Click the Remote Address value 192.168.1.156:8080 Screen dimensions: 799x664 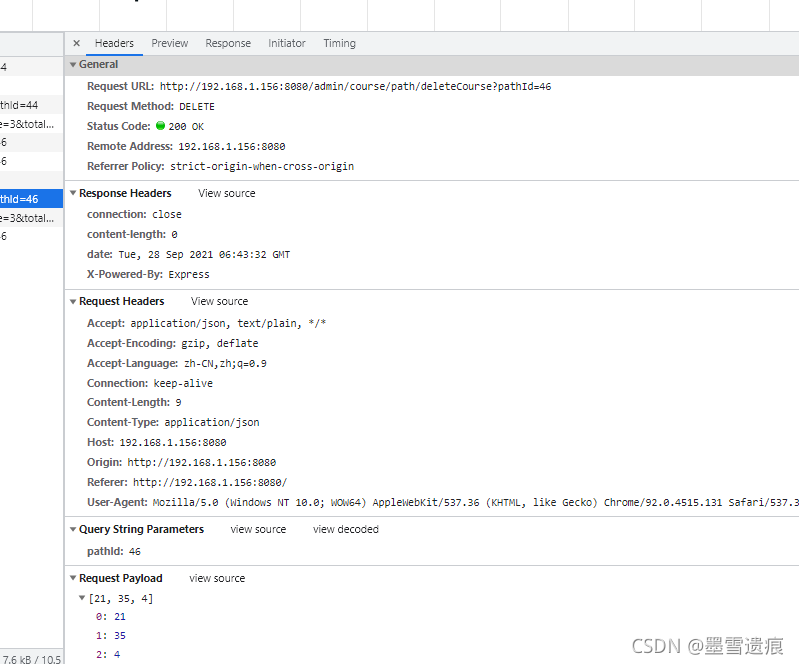point(232,147)
